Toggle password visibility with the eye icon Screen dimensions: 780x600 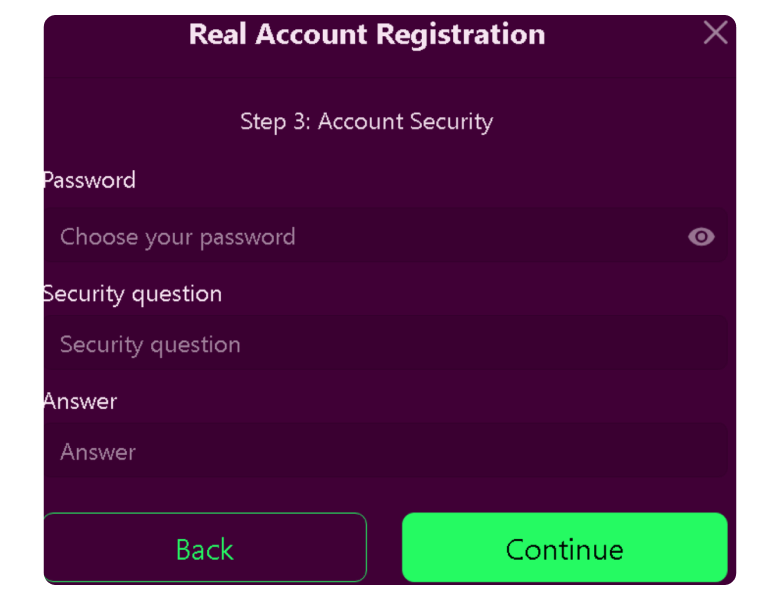point(701,237)
